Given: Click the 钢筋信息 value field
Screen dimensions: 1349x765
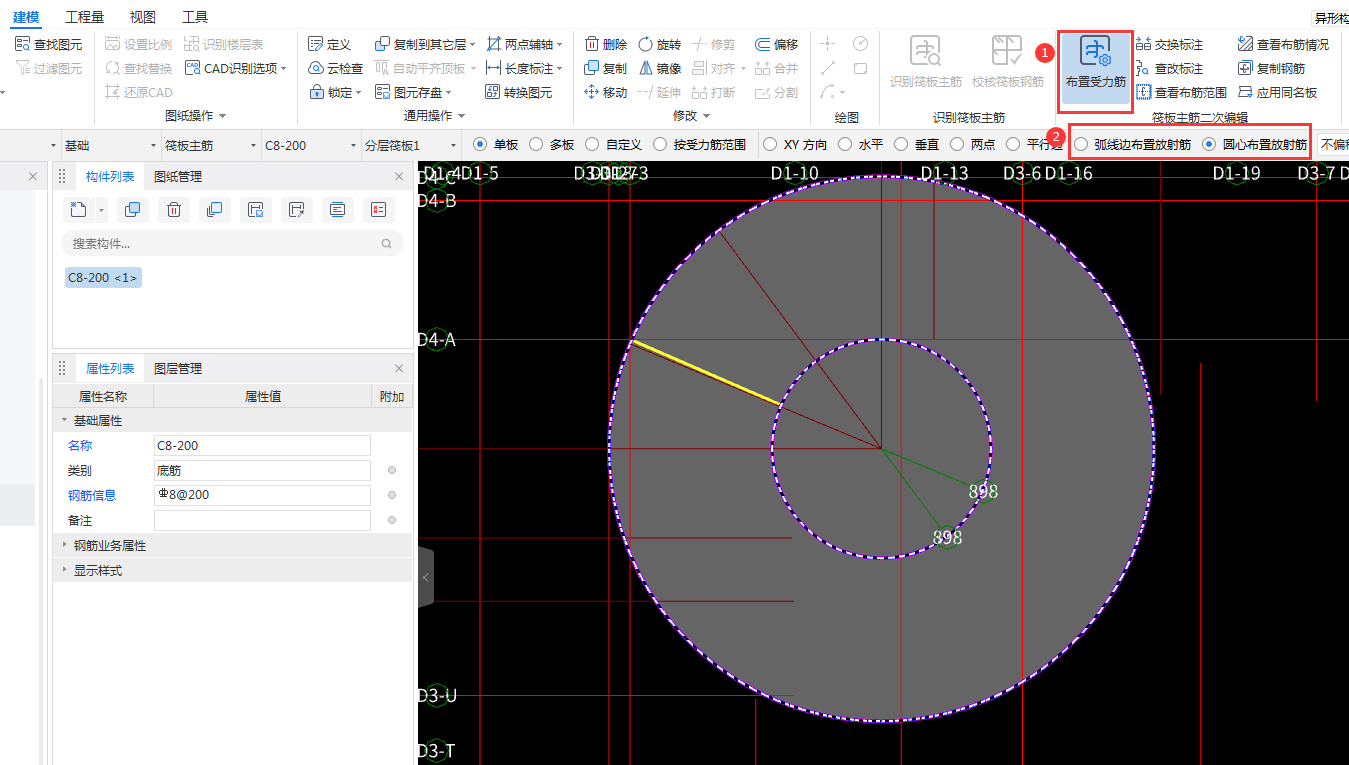Looking at the screenshot, I should click(262, 495).
